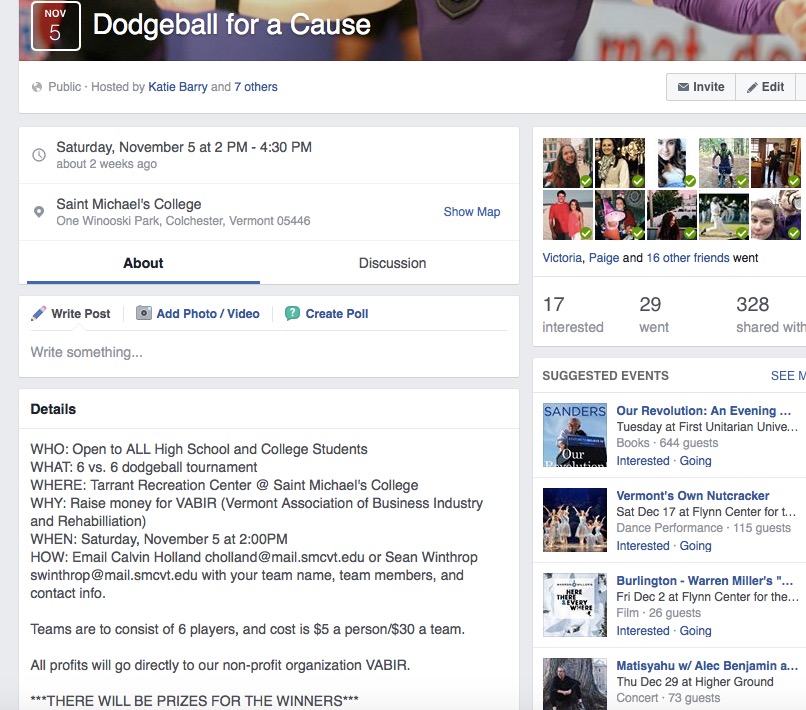Open Katie Barry's profile link
The image size is (806, 710).
click(x=178, y=87)
